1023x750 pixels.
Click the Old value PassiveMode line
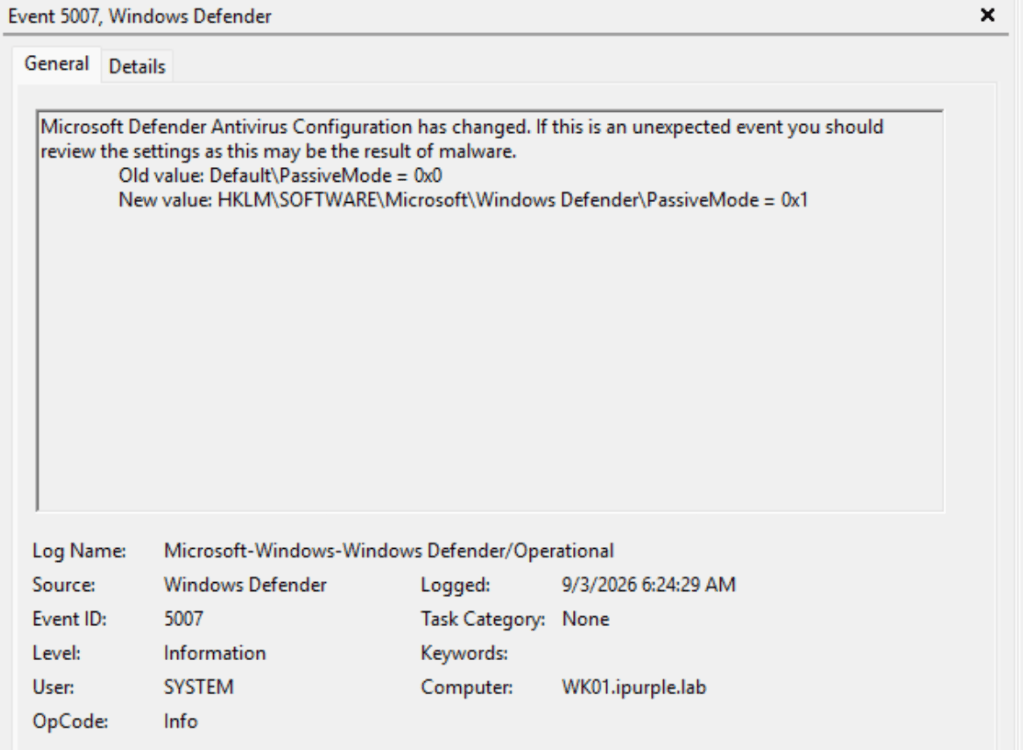(280, 175)
